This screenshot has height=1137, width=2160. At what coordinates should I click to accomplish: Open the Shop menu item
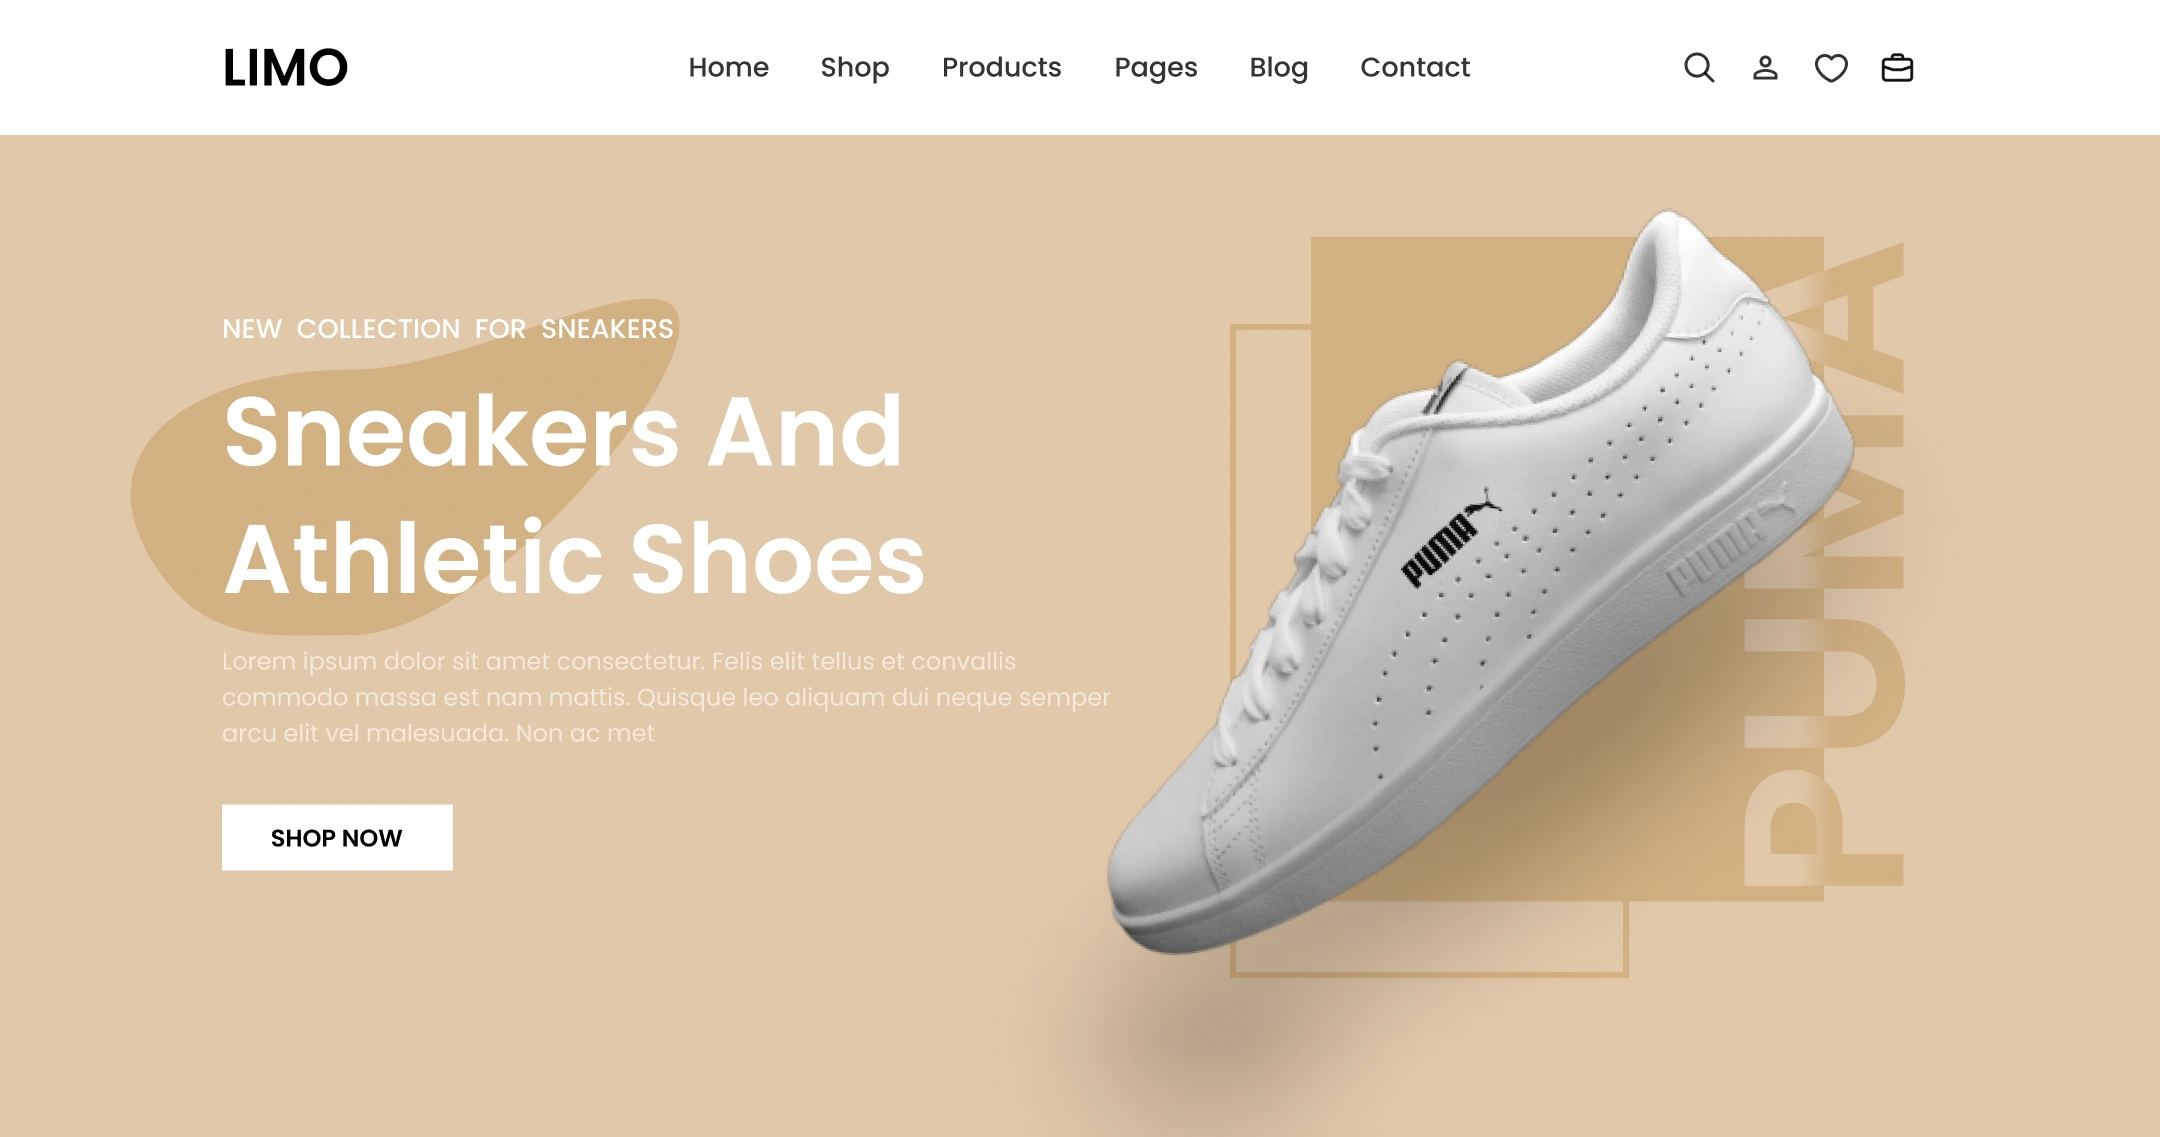855,67
